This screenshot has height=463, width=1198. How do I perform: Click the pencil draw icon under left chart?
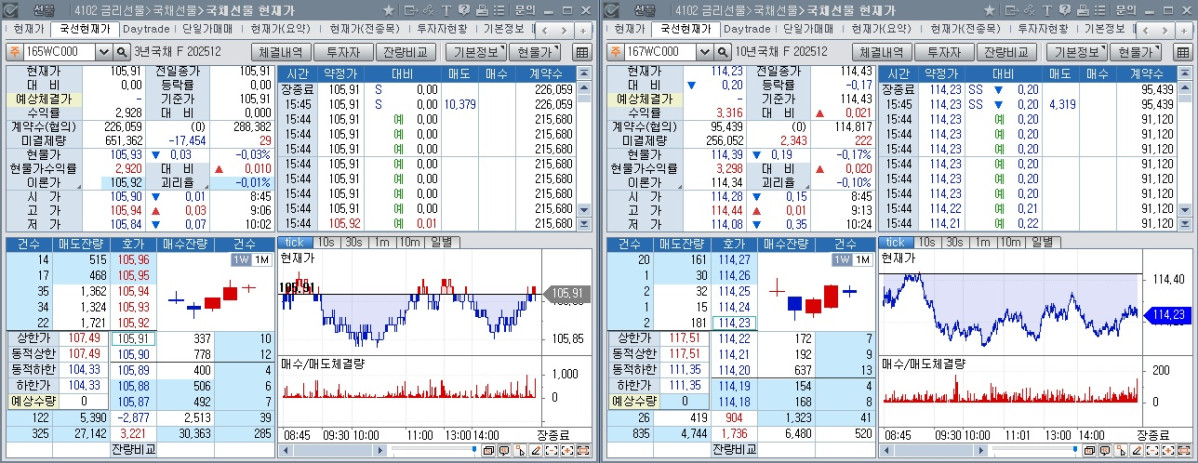click(536, 451)
